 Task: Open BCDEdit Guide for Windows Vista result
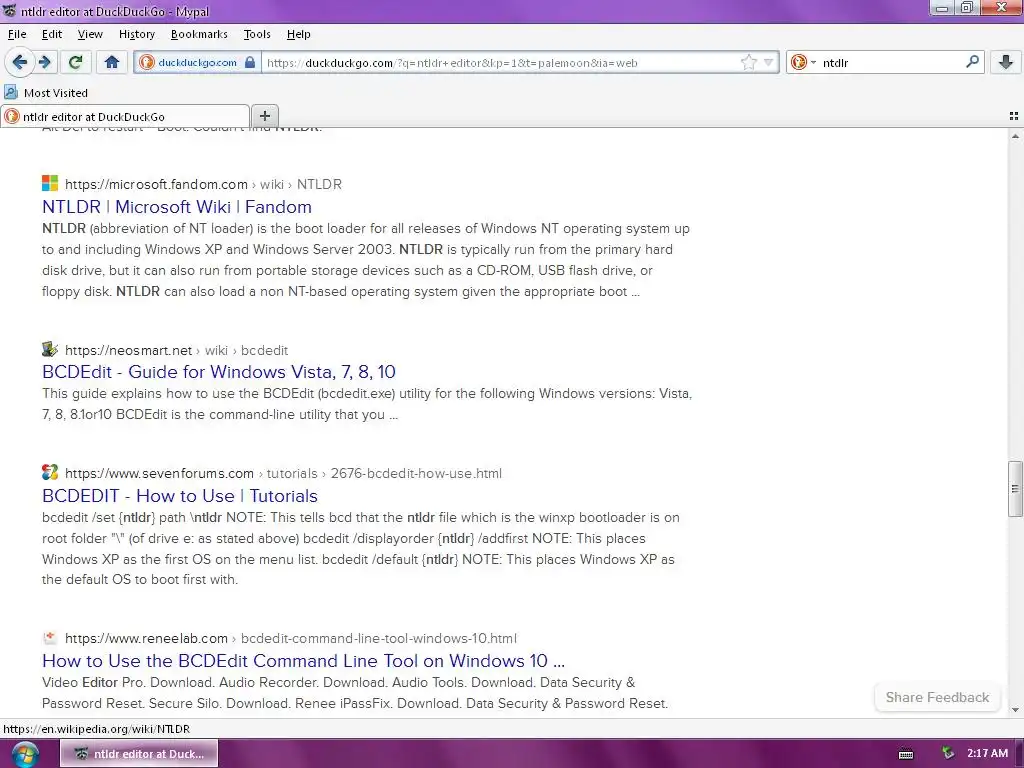219,372
